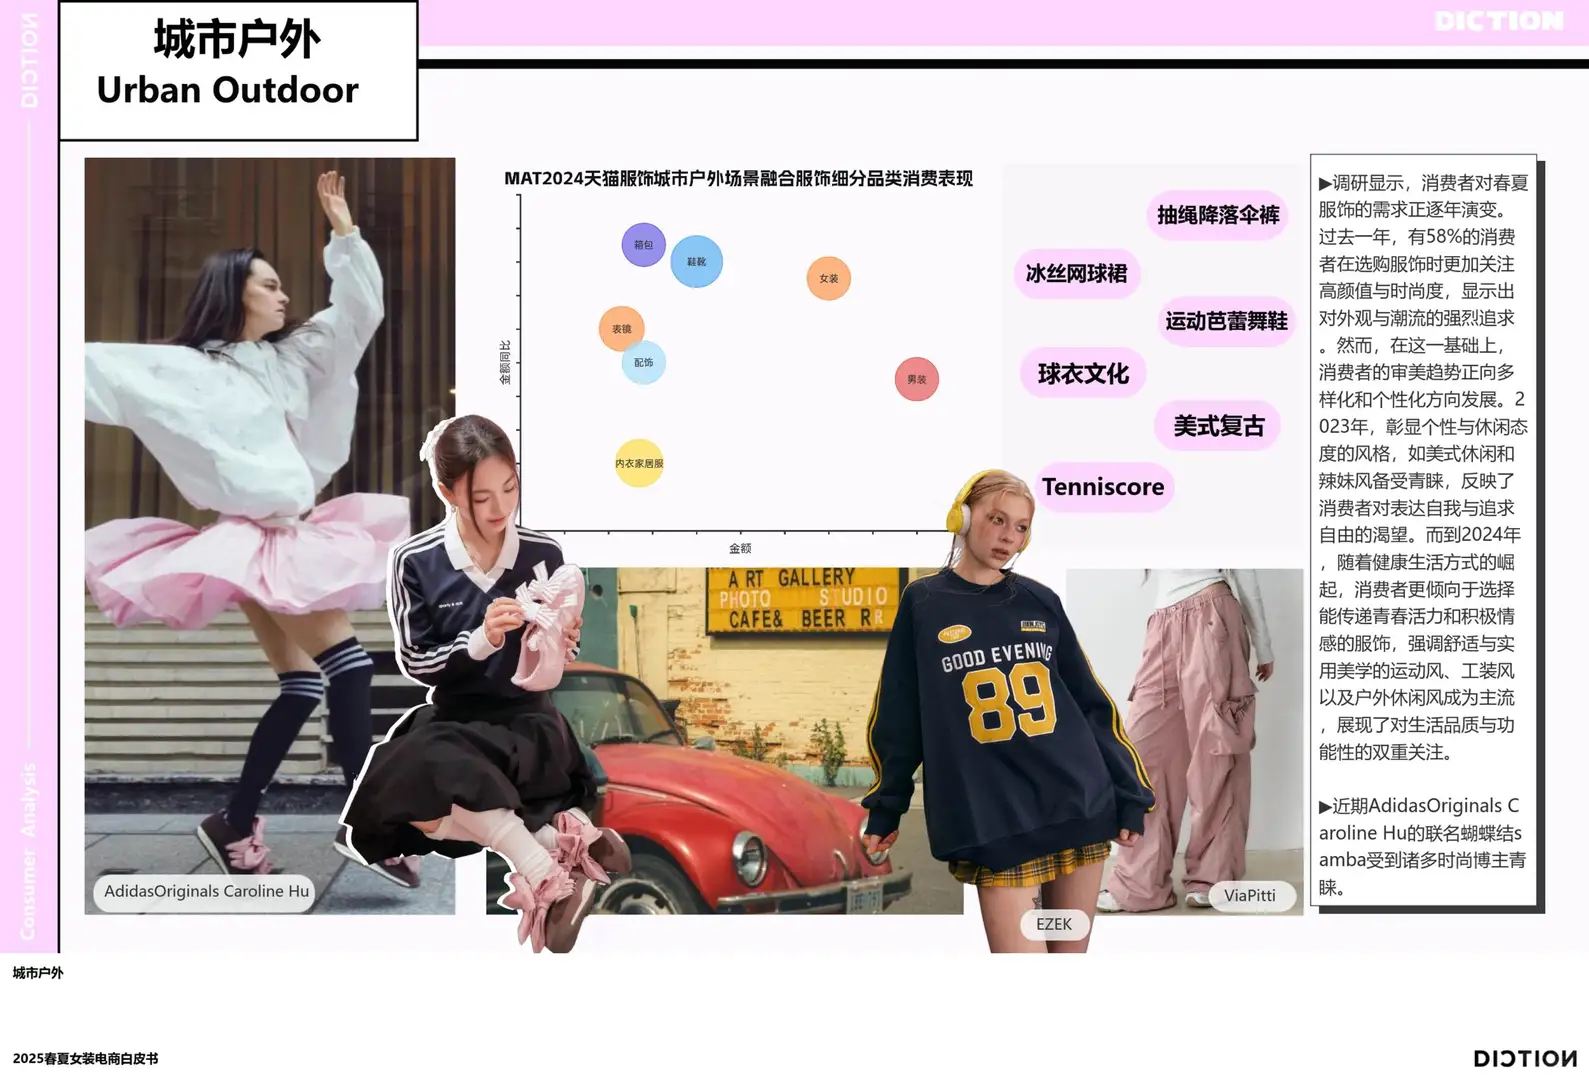Image resolution: width=1589 pixels, height=1080 pixels.
Task: Click the blue 鞋靴 bubble in chart
Action: pyautogui.click(x=696, y=261)
